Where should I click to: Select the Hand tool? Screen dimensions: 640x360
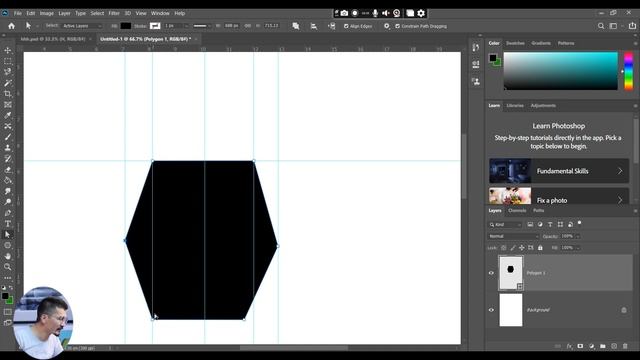click(x=8, y=256)
